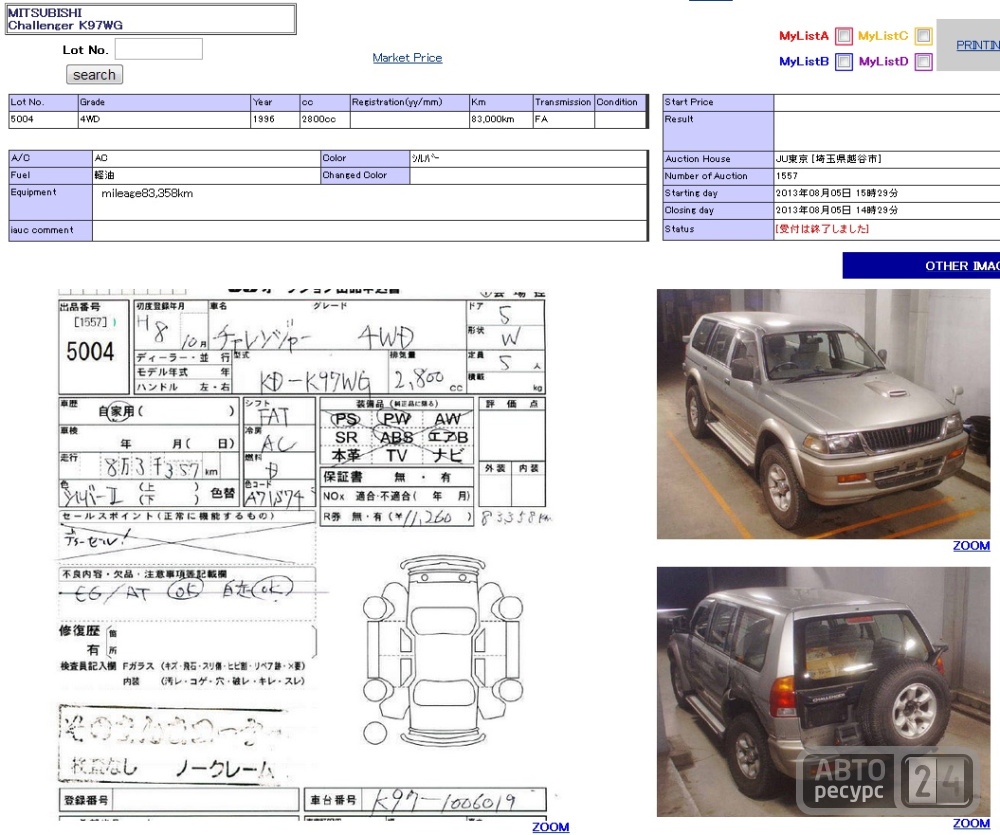Screen dimensions: 1000x835
Task: Select the starting day date value
Action: 837,193
